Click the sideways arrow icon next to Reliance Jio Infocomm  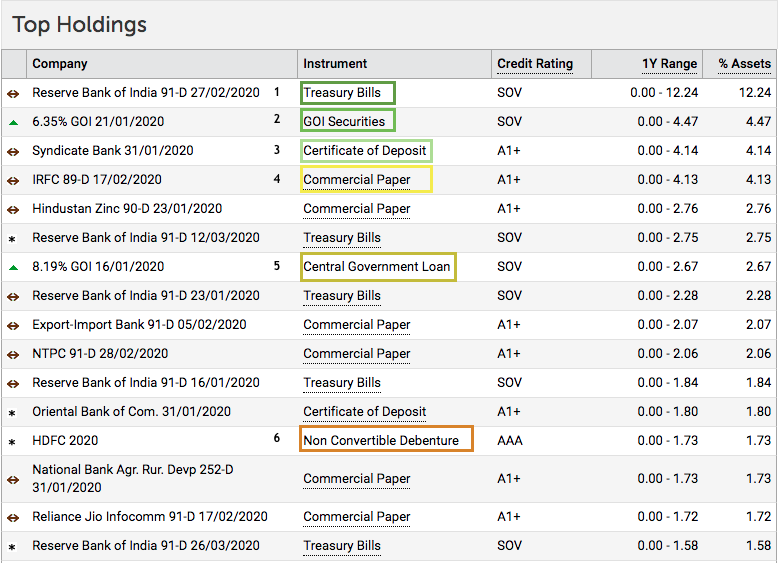pyautogui.click(x=13, y=518)
